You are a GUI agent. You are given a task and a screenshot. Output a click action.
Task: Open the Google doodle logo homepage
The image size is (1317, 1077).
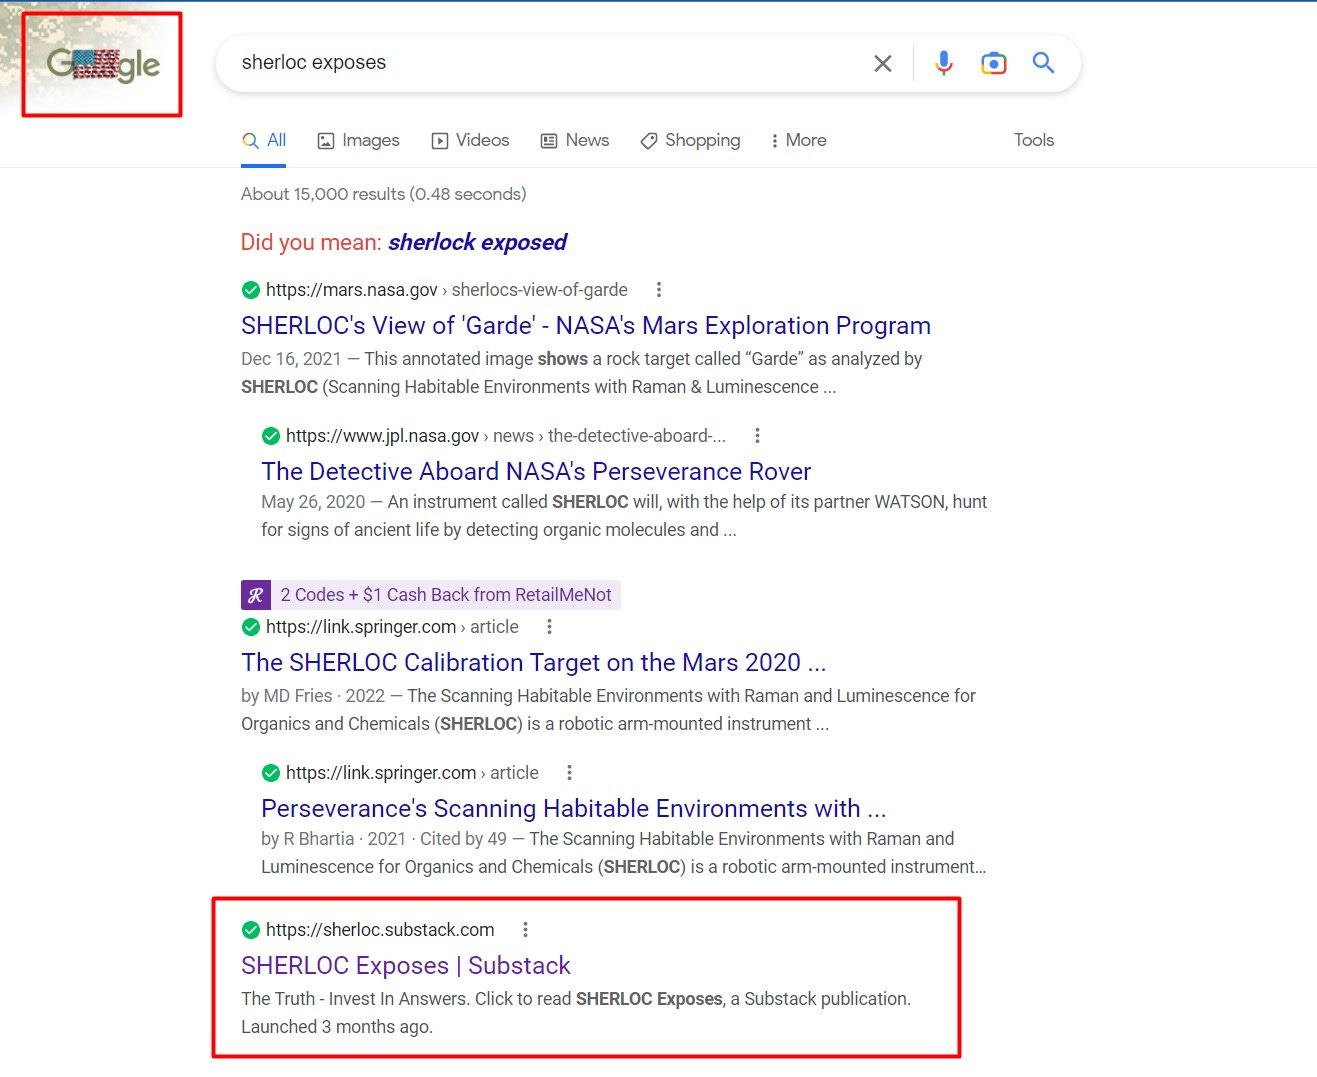coord(103,65)
